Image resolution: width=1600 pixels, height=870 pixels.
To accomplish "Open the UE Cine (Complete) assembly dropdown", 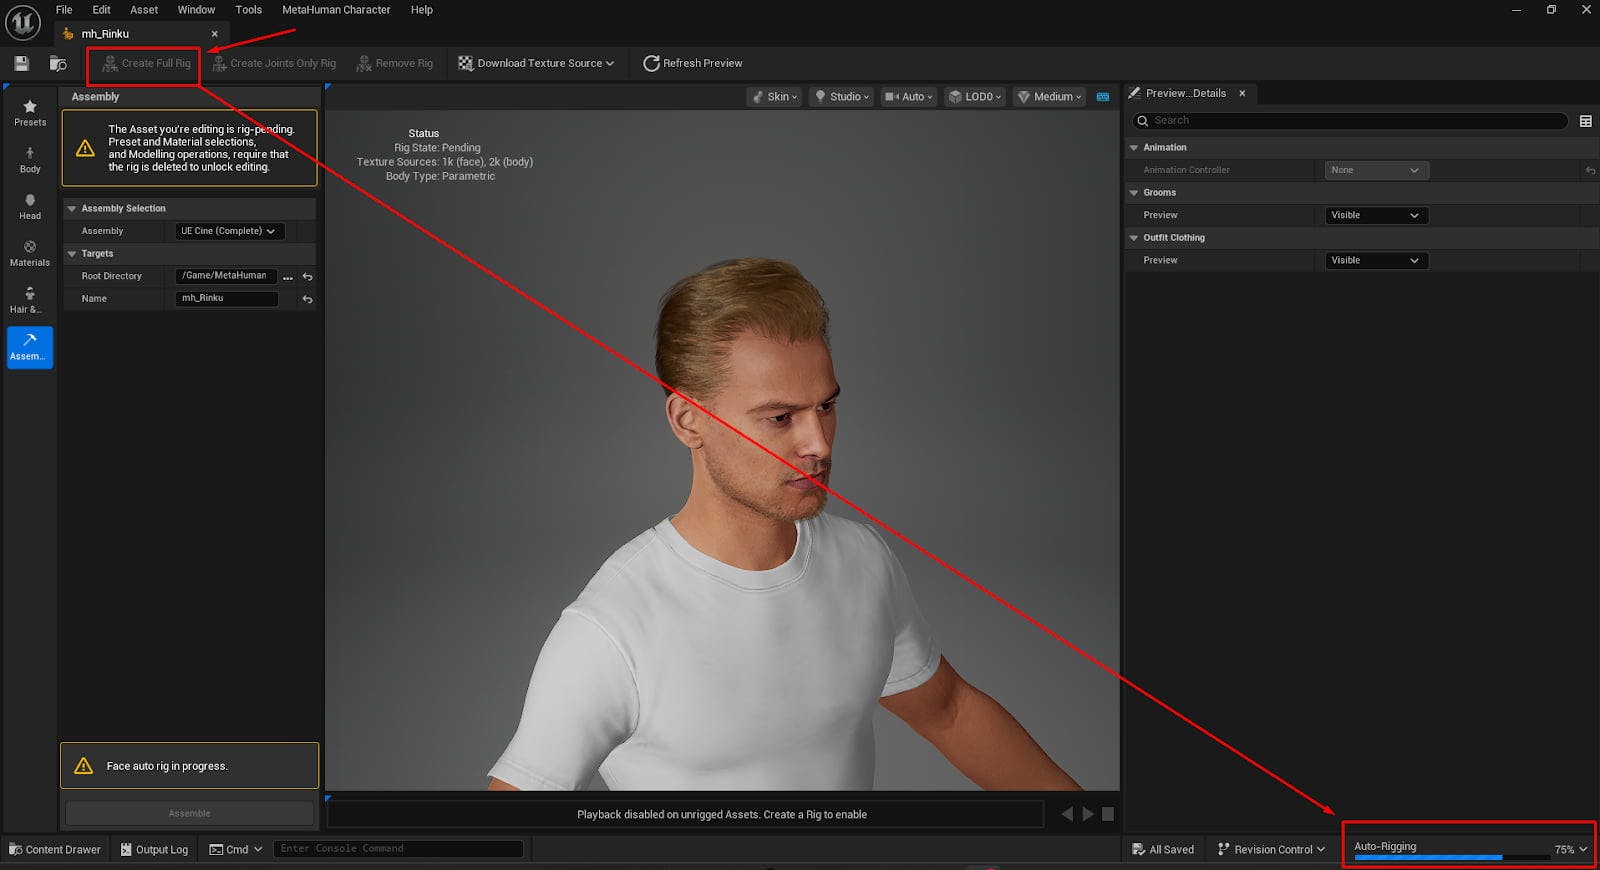I will (229, 231).
